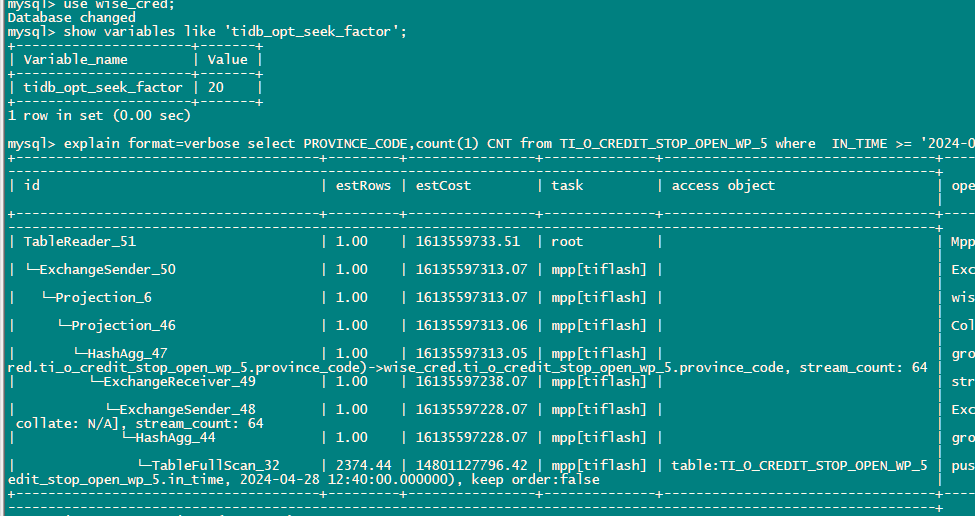Select the ExchangeReceiver_49 plan node
975x516 pixels.
[x=179, y=381]
